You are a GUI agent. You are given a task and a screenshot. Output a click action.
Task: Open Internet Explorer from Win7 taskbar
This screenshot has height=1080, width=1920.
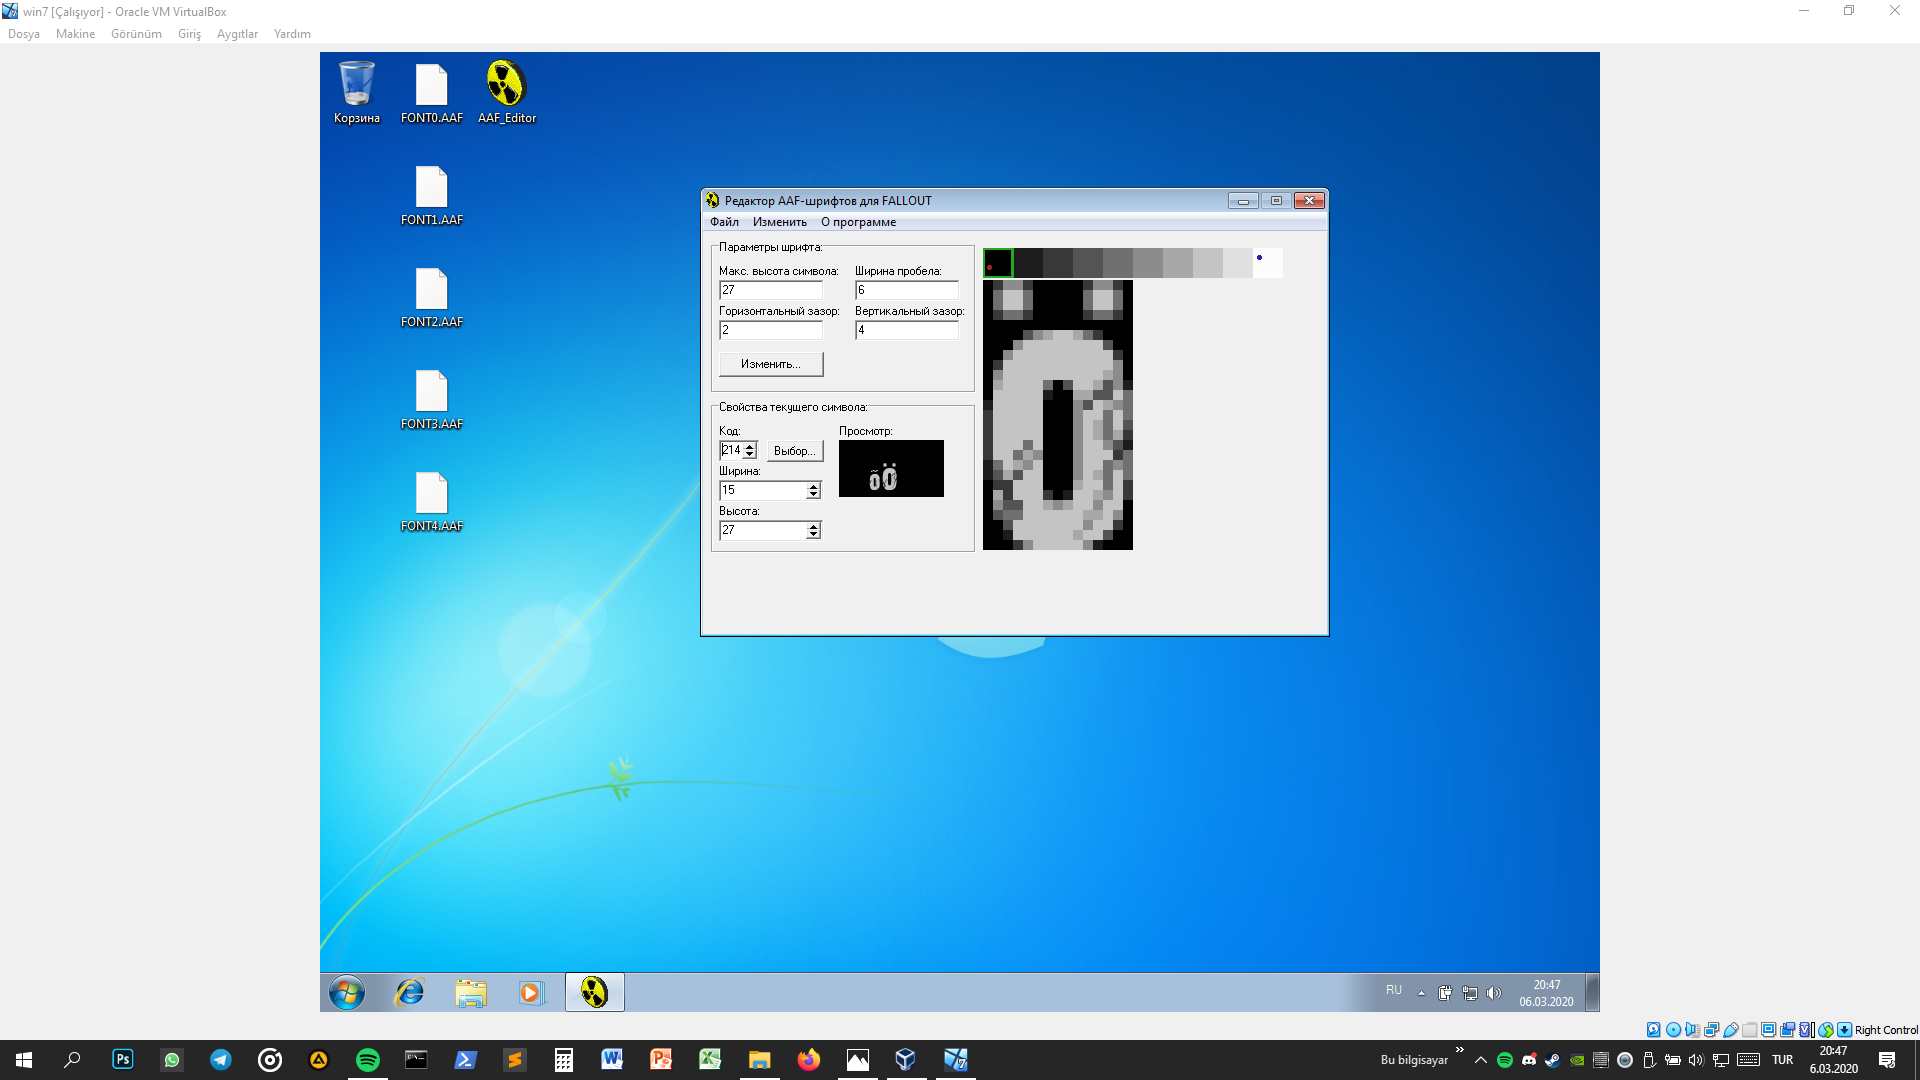[x=410, y=992]
